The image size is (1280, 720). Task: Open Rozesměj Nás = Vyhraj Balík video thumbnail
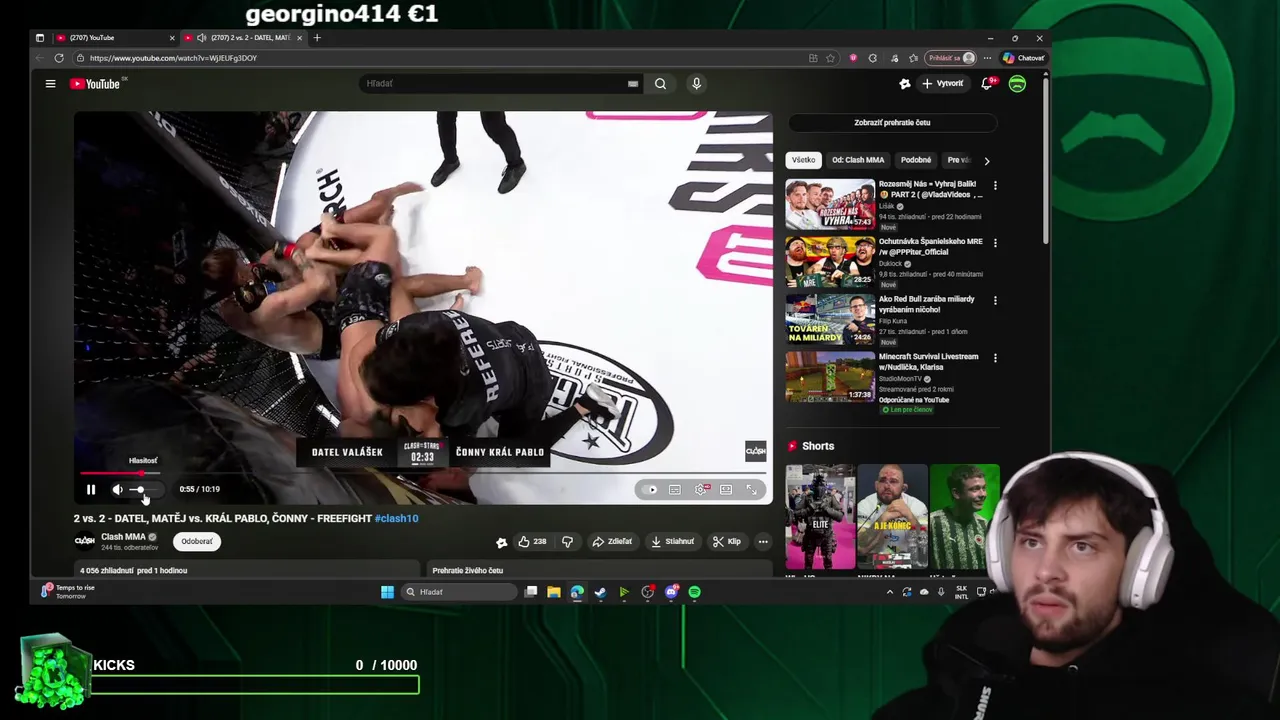(x=830, y=205)
